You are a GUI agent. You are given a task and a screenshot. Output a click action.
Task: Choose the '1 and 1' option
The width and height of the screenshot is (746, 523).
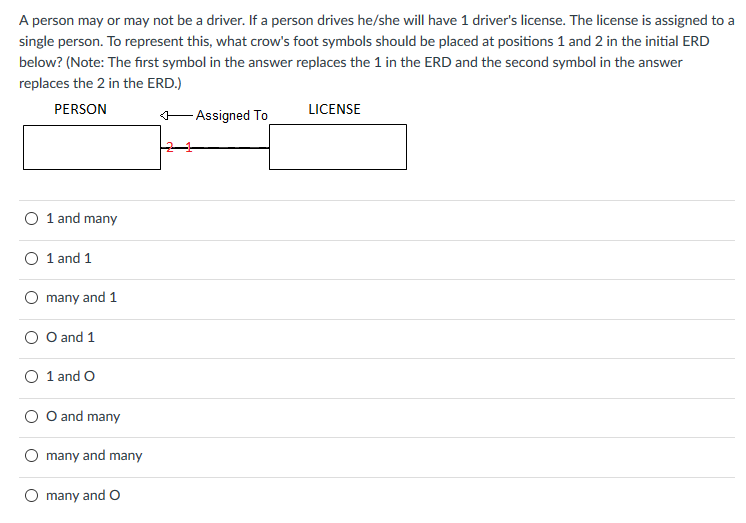point(31,258)
